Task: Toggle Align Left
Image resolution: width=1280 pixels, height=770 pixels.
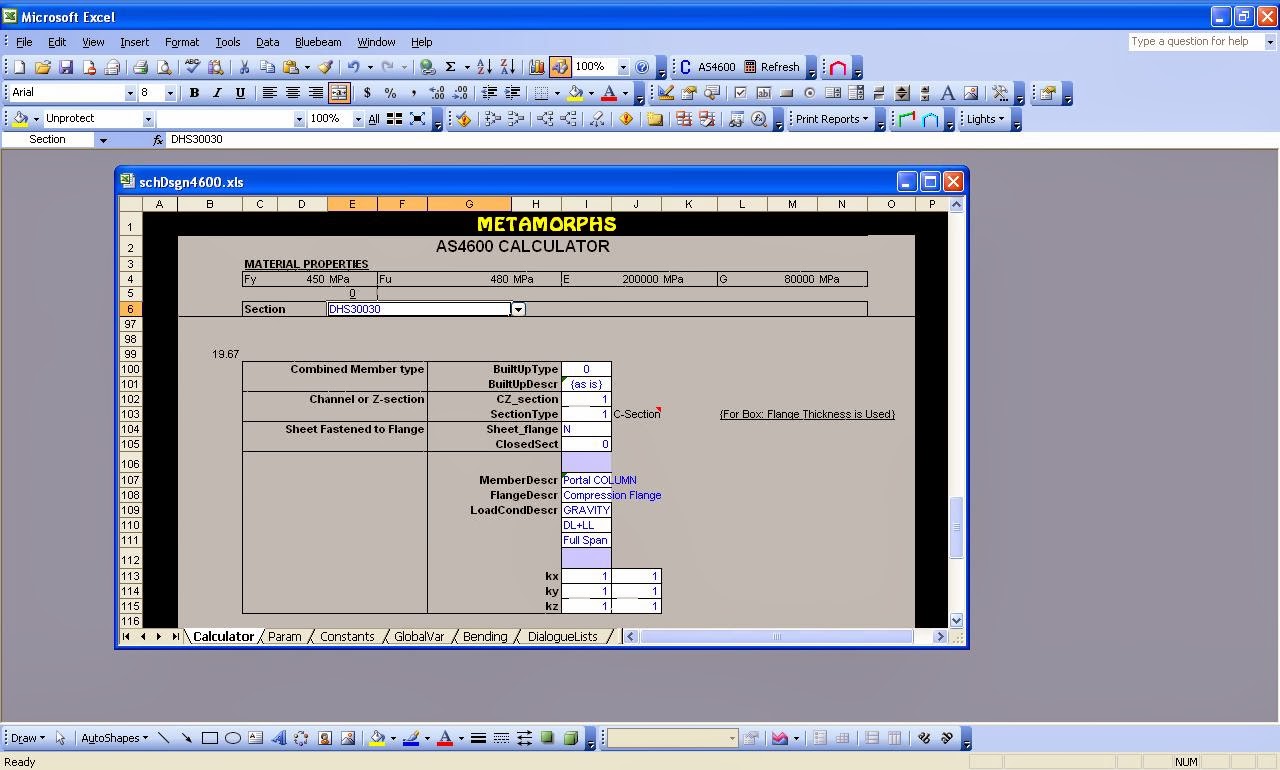Action: tap(270, 93)
